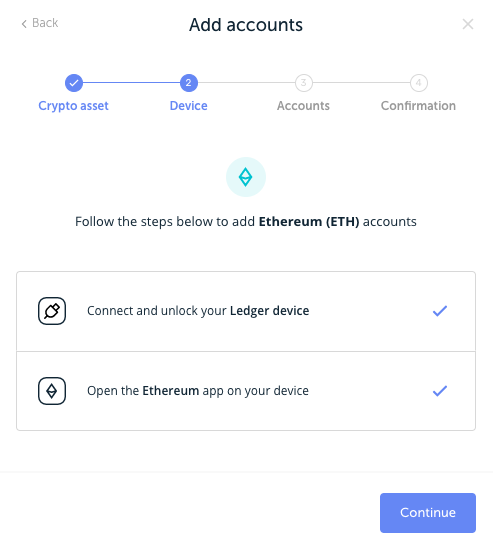Click the completed Crypto asset checkmark circle
The width and height of the screenshot is (493, 552).
[x=74, y=83]
